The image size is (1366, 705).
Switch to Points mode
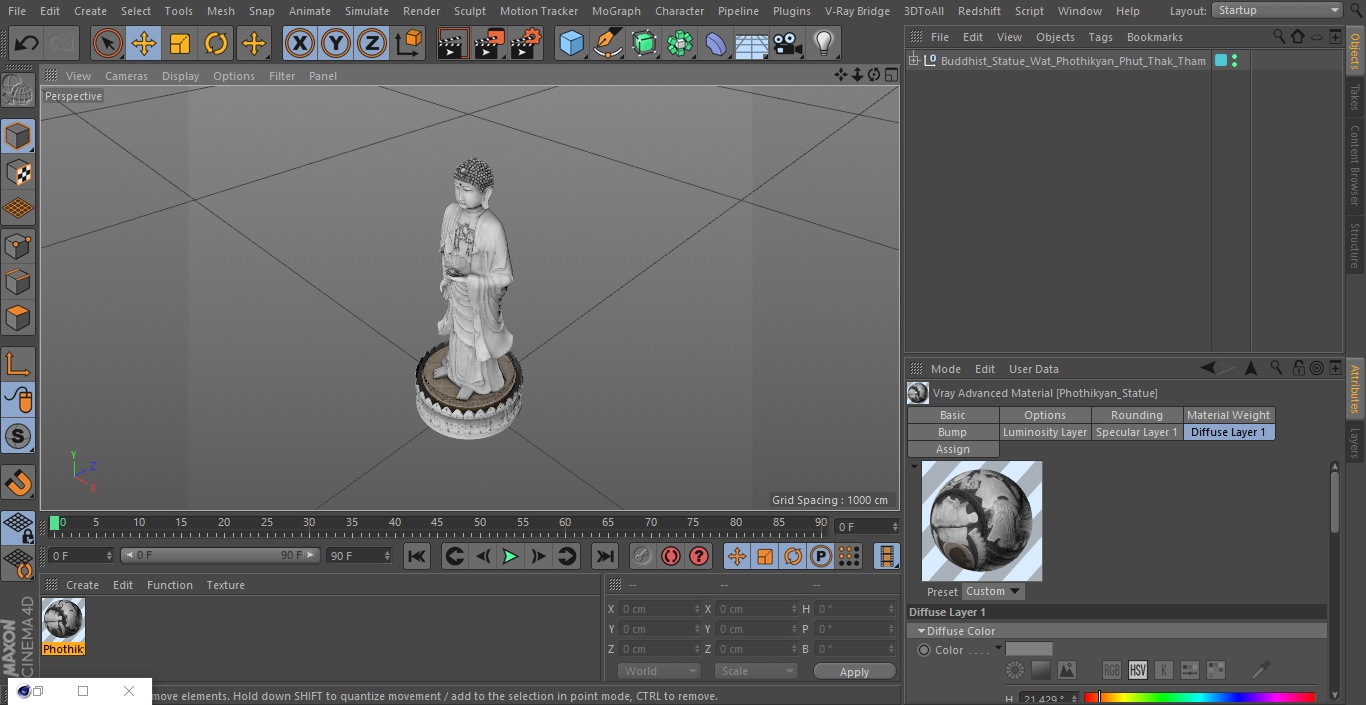(x=18, y=246)
